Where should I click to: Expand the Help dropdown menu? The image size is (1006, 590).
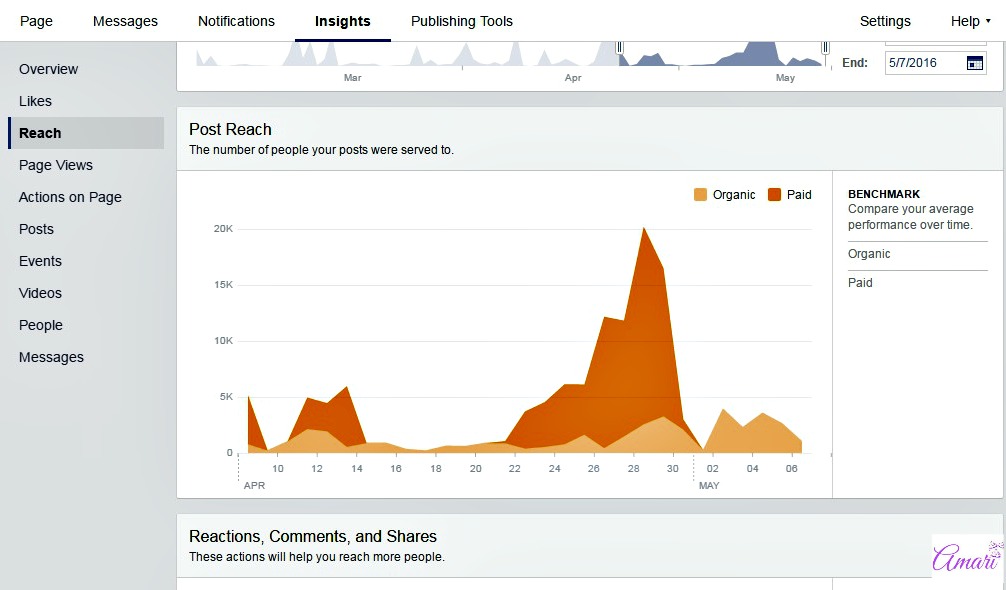coord(970,21)
